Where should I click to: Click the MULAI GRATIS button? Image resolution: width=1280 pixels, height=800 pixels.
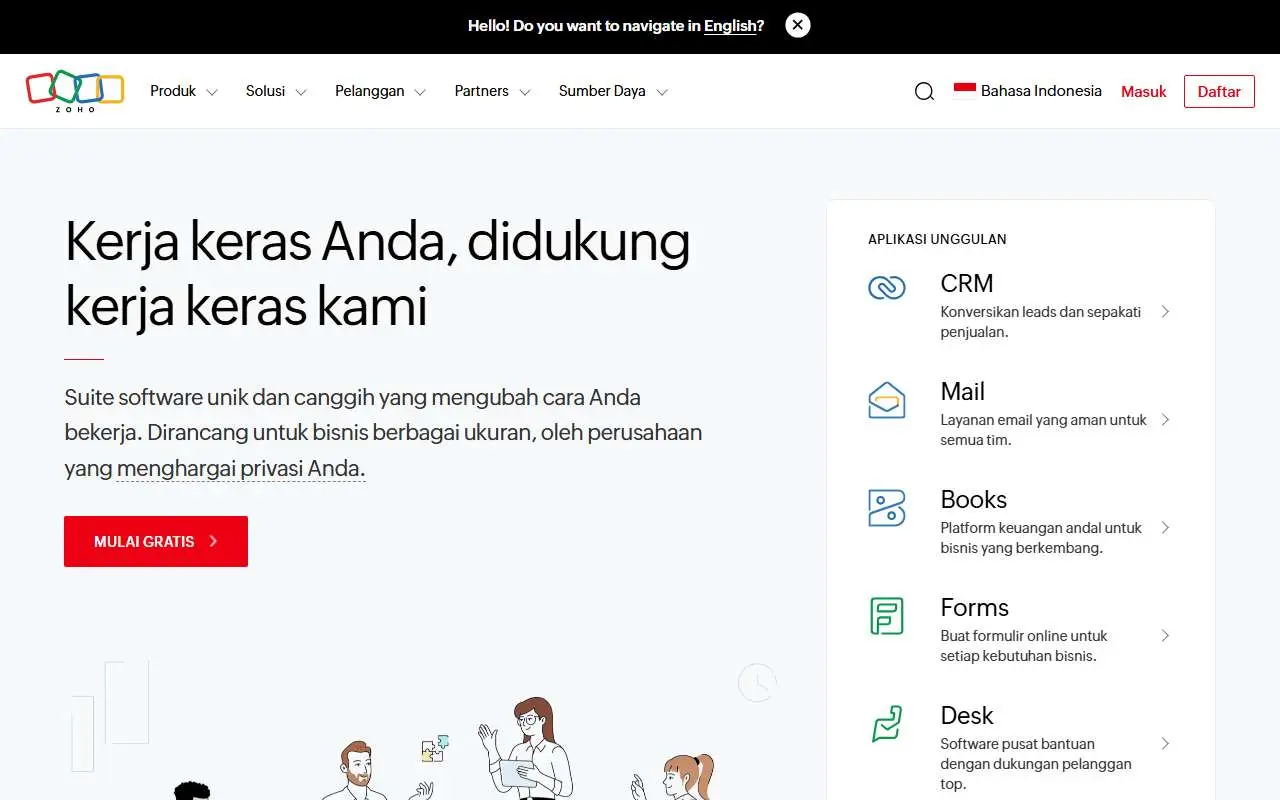(x=156, y=541)
